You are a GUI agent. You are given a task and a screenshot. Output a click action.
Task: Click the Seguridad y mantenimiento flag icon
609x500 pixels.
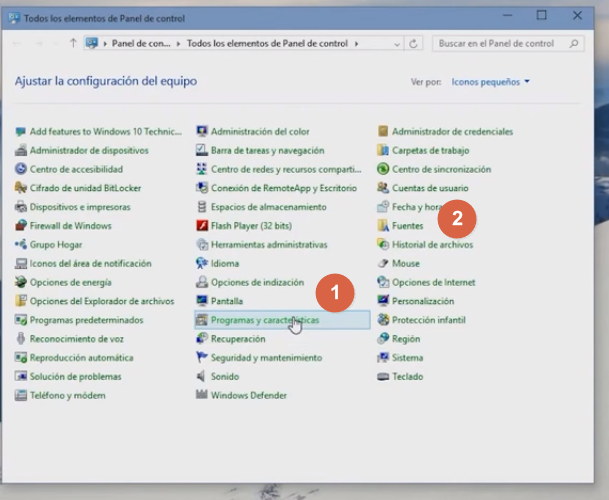pos(202,357)
